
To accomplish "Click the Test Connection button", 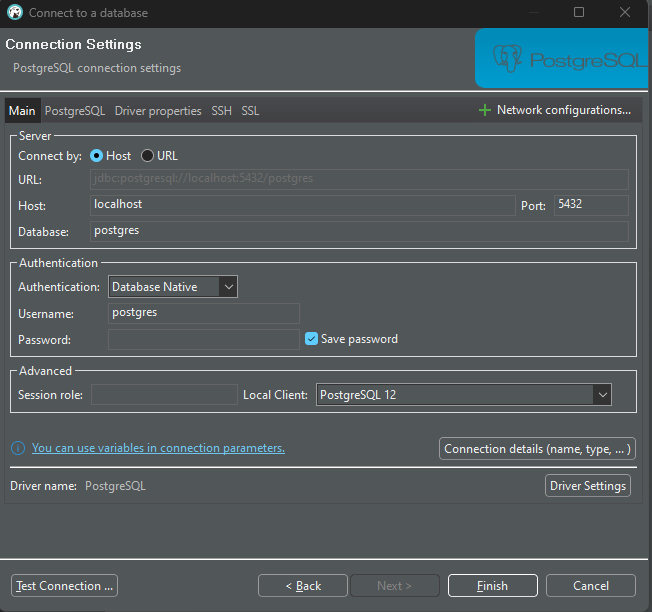I will click(64, 586).
